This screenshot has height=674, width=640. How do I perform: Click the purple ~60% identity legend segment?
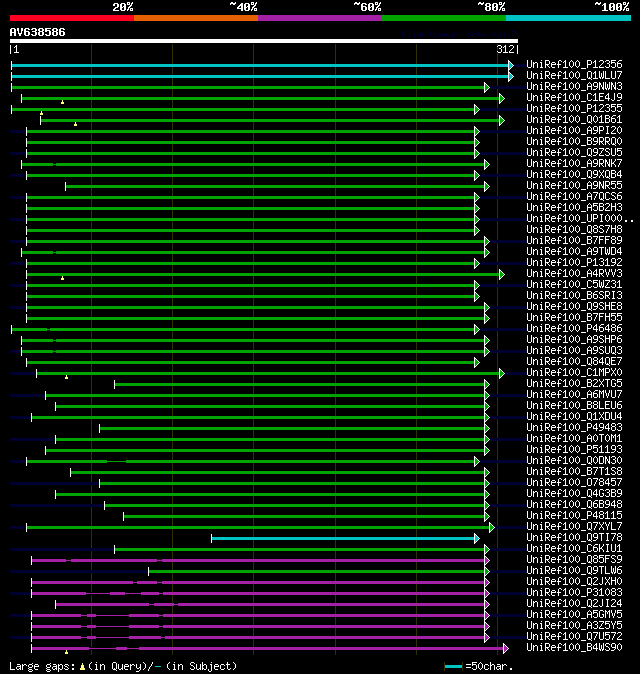coord(320,18)
